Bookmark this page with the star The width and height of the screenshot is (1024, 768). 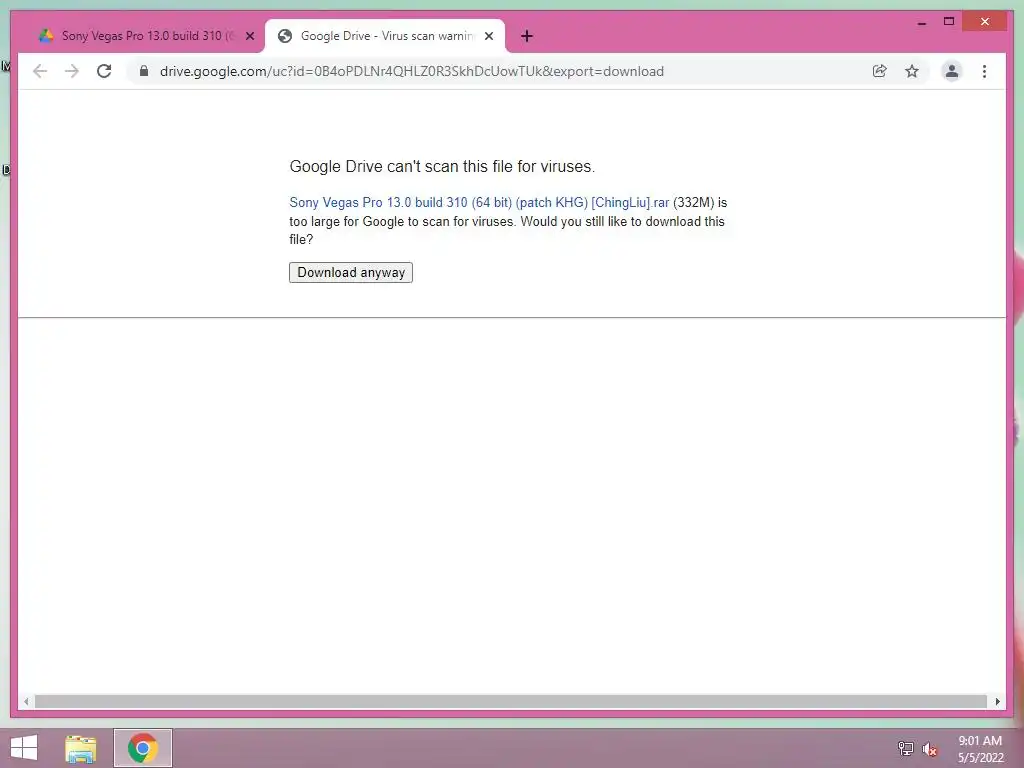coord(912,71)
